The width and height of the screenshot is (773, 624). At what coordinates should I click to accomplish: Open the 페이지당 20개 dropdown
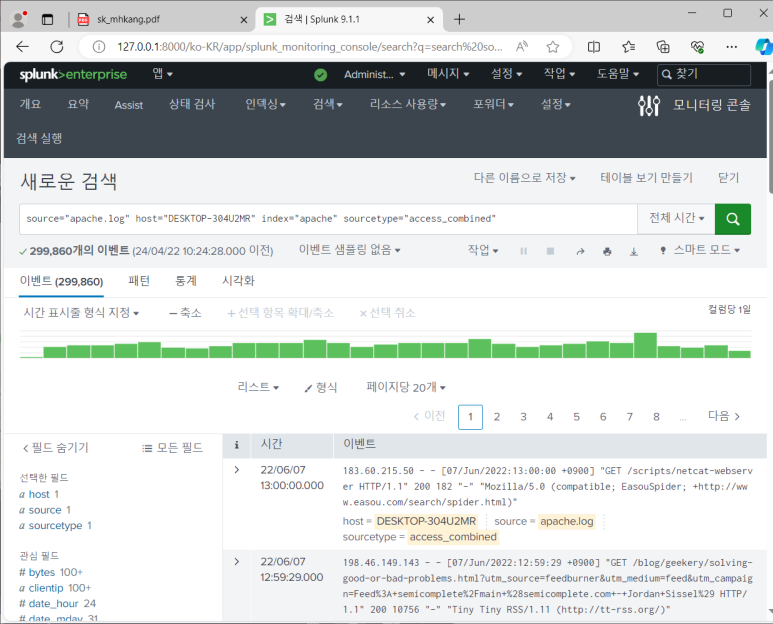[x=406, y=387]
